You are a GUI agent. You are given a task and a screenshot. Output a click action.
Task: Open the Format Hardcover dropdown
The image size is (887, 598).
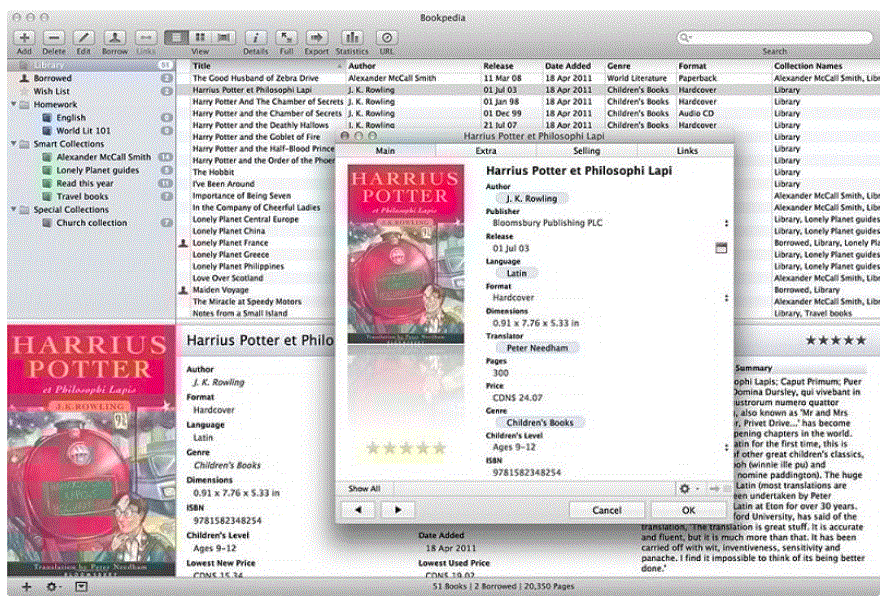(x=726, y=298)
